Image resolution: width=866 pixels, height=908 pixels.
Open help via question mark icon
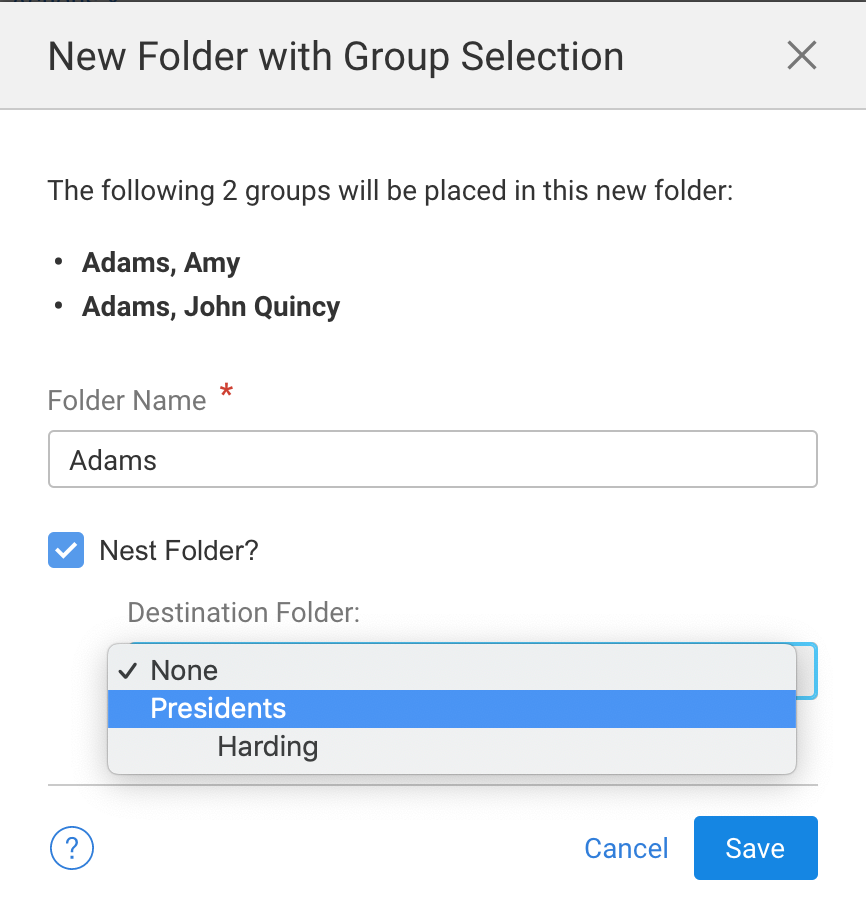point(72,849)
